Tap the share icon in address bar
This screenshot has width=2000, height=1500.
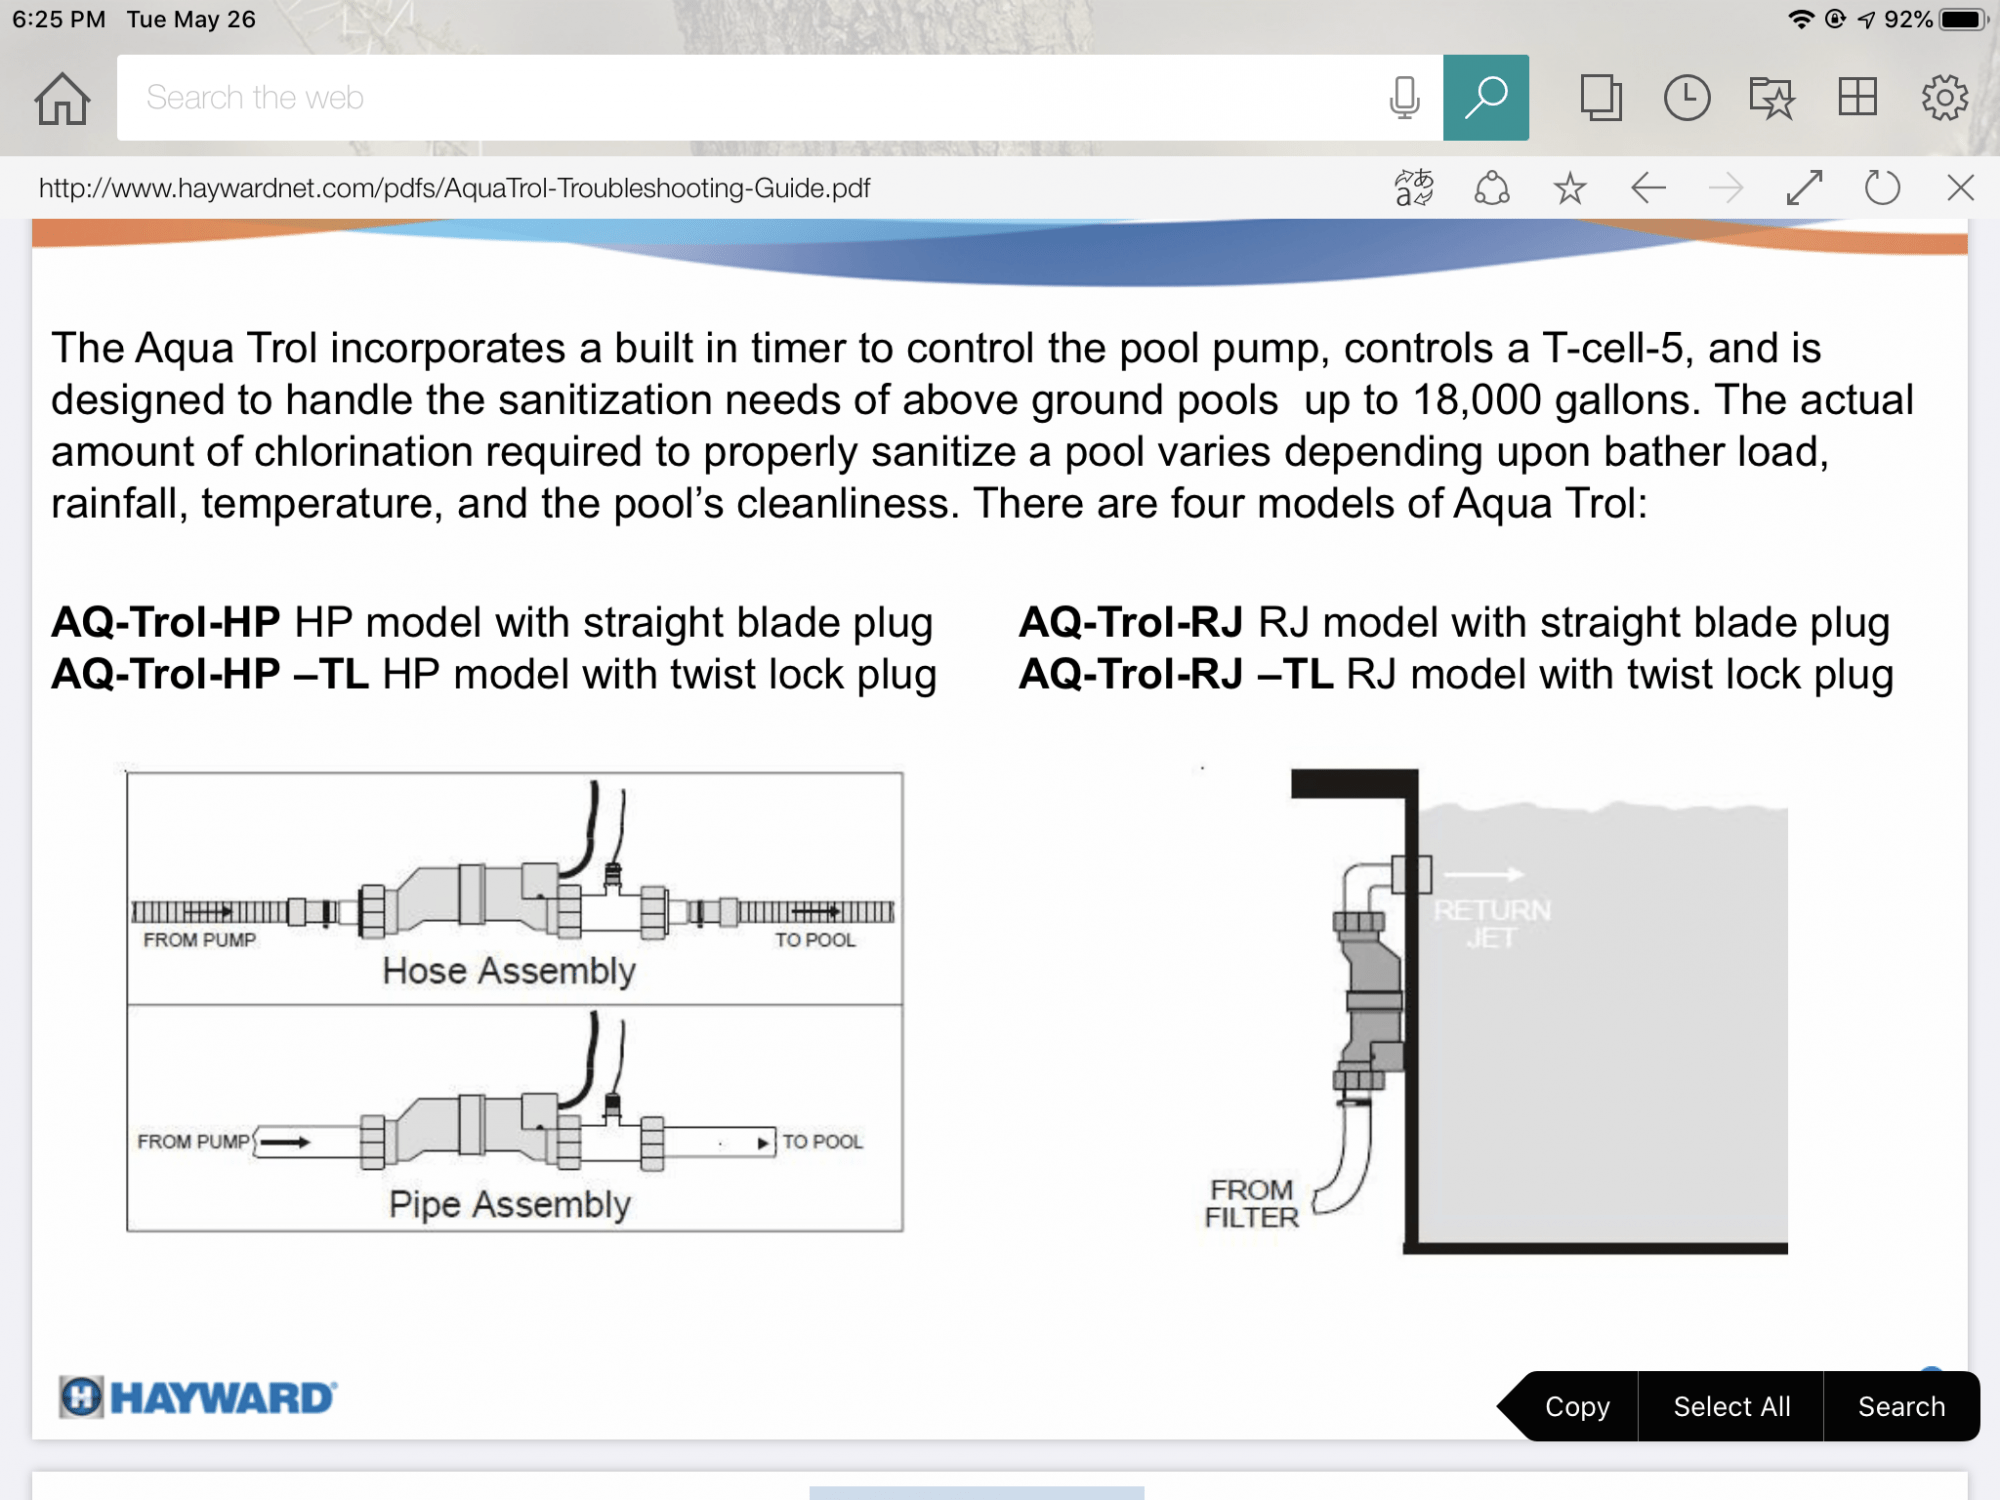pyautogui.click(x=1492, y=188)
